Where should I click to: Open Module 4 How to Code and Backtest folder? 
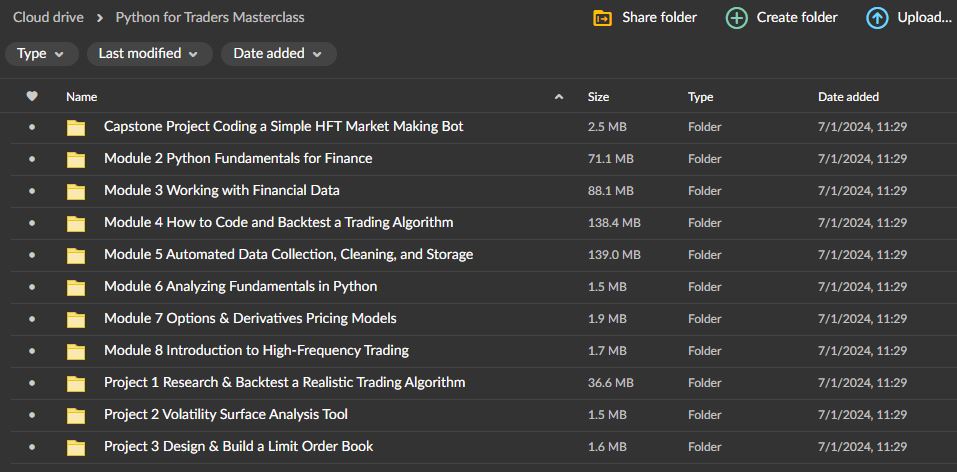pyautogui.click(x=278, y=223)
